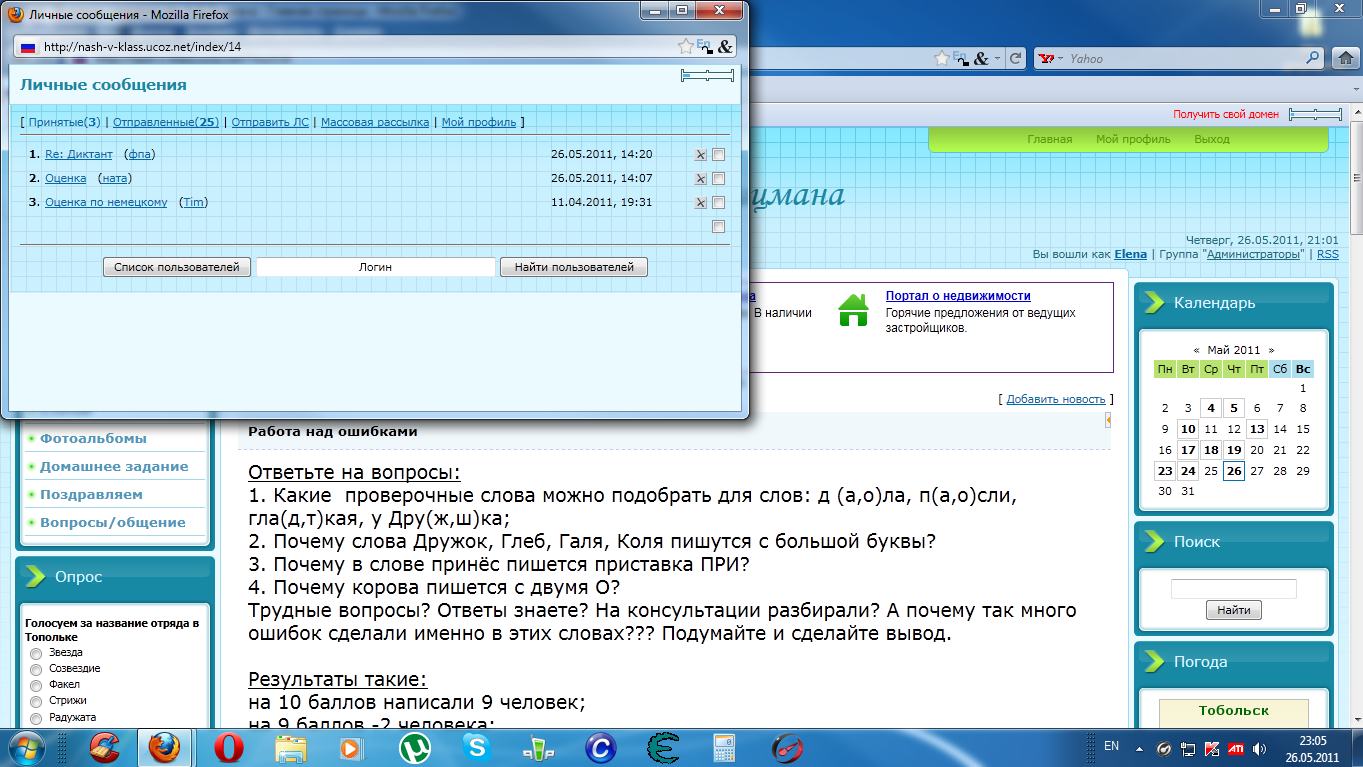Open the Yahoo search engine dropdown
1363x767 pixels.
tap(1052, 58)
